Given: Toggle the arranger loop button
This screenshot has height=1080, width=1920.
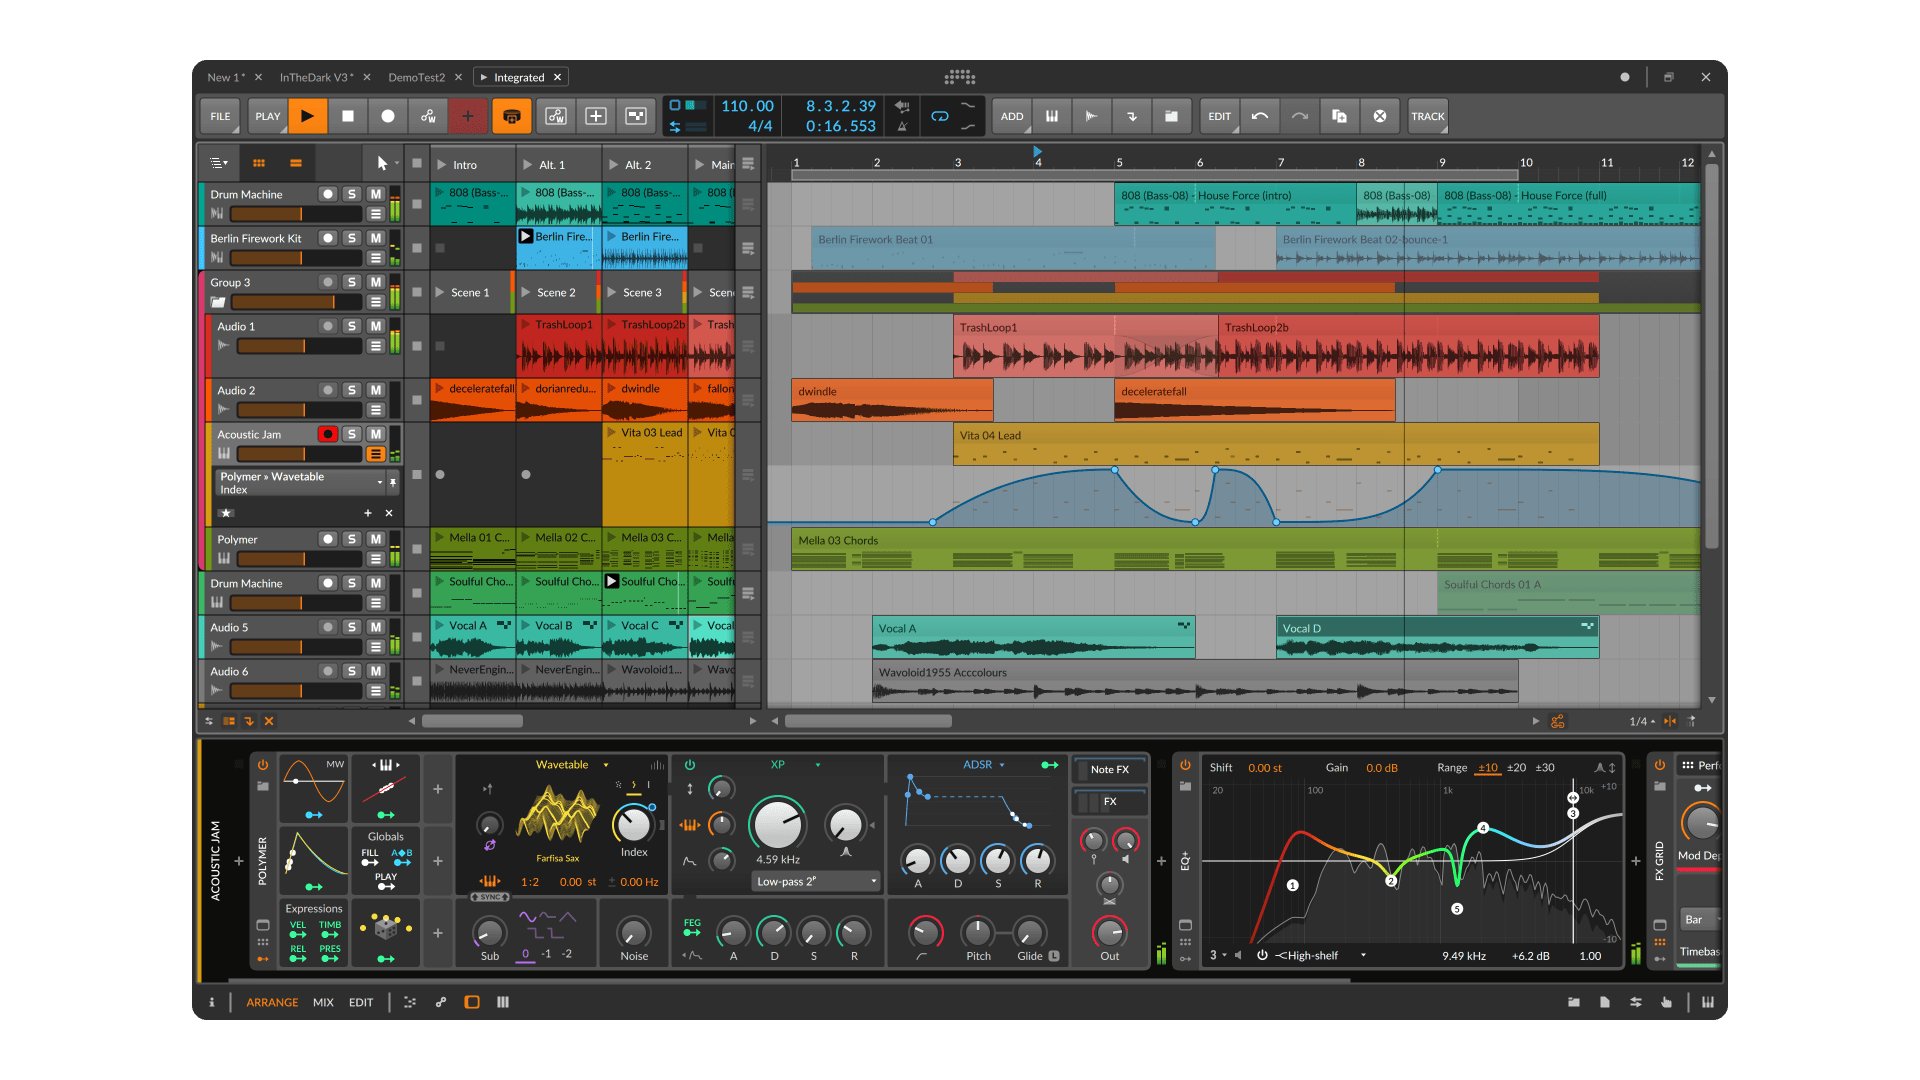Looking at the screenshot, I should pyautogui.click(x=939, y=116).
